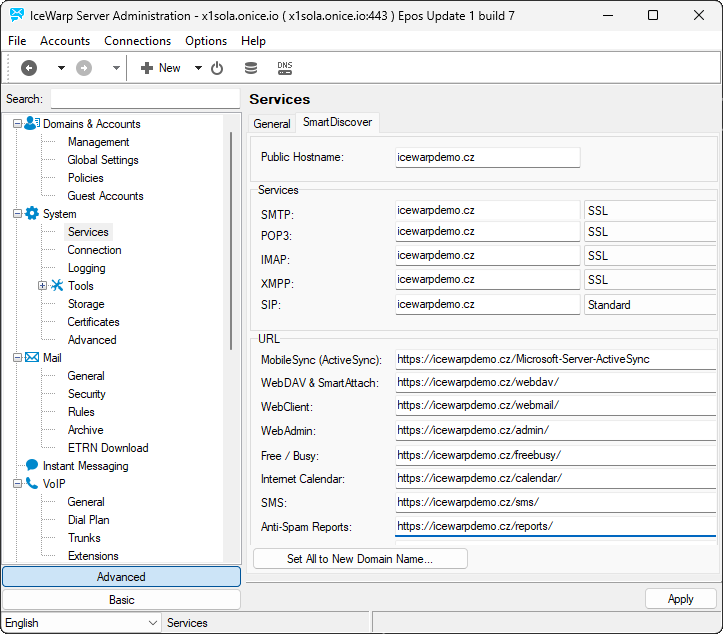The width and height of the screenshot is (723, 634).
Task: Select ETRN Download tree item
Action: tap(108, 448)
